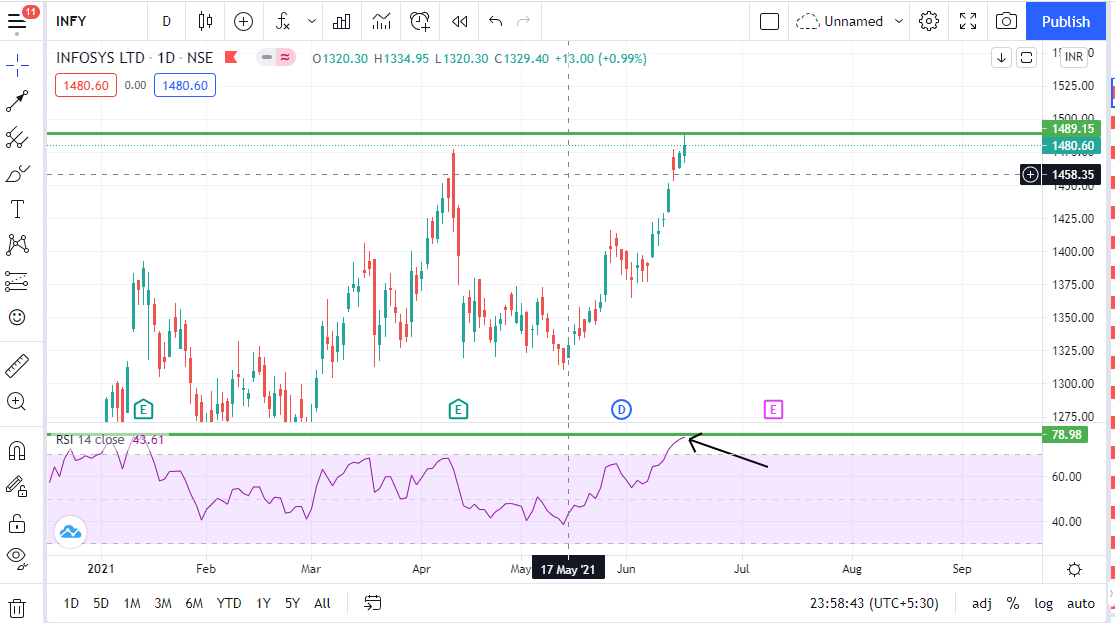Viewport: 1115px width, 623px height.
Task: Open the D interval selector
Action: tap(166, 21)
